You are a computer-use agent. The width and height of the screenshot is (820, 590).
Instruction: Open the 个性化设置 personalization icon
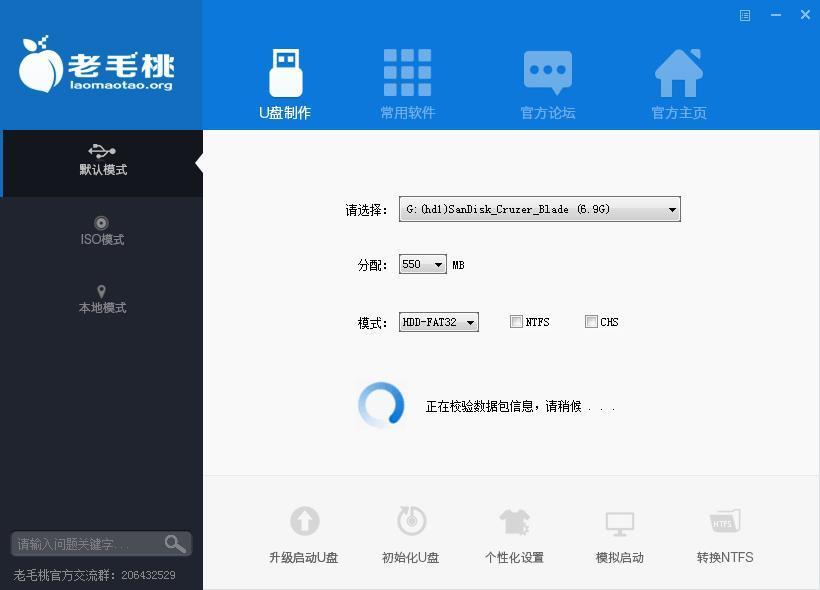coord(514,520)
